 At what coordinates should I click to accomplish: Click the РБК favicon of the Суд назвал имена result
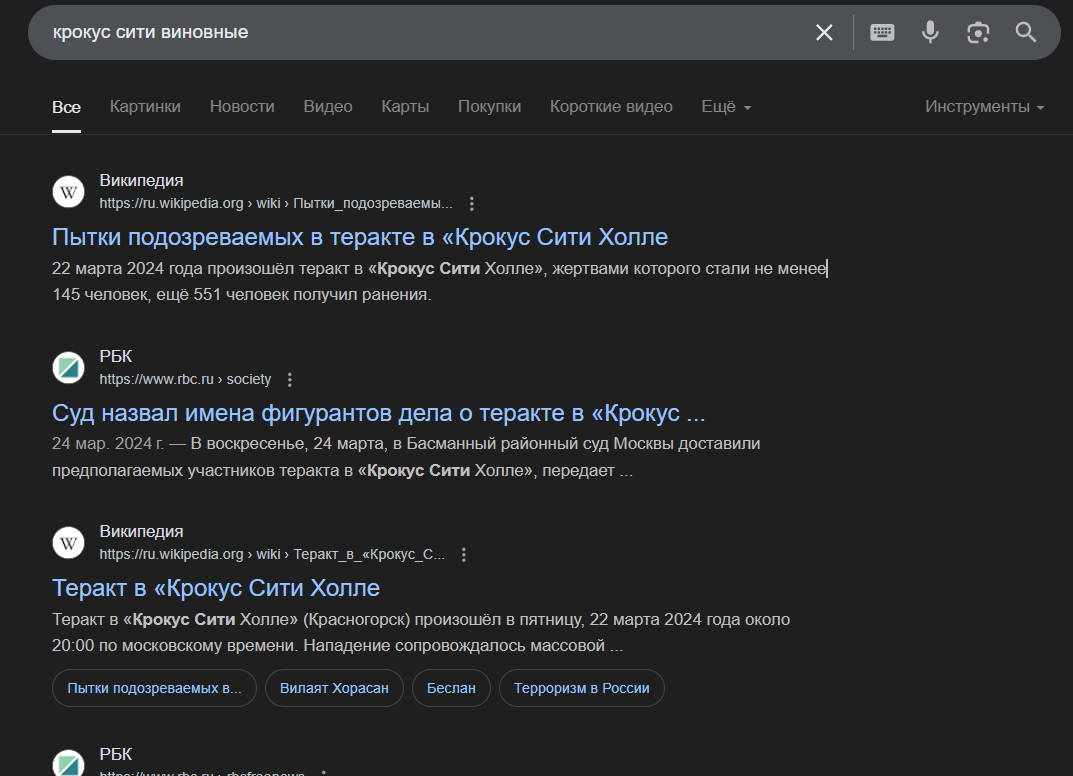pyautogui.click(x=68, y=367)
